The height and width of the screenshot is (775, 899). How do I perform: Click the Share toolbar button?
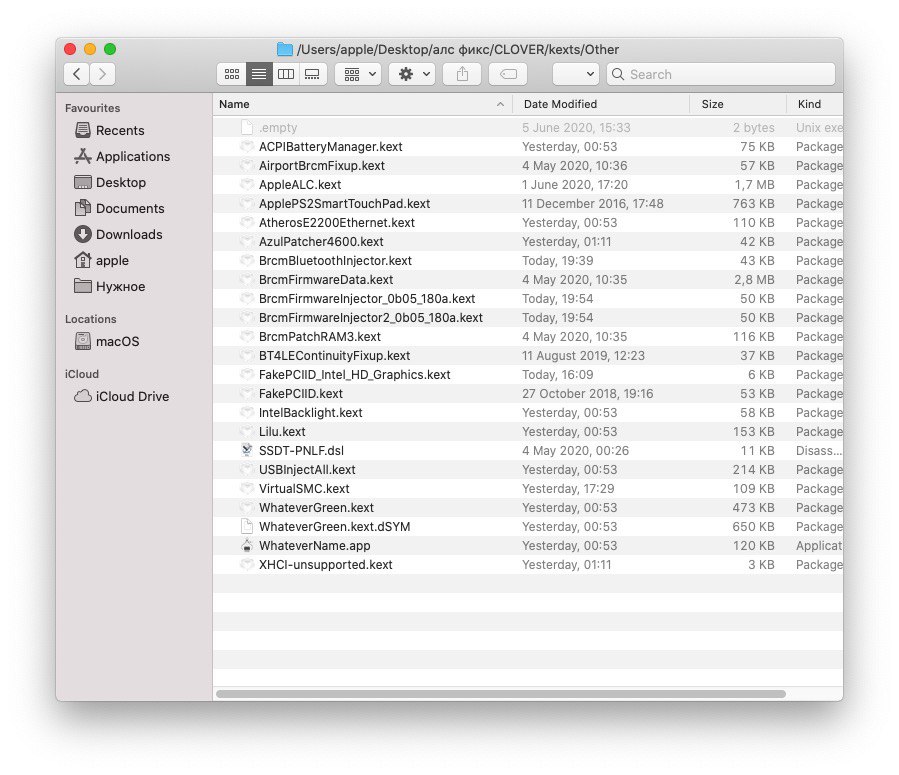pyautogui.click(x=462, y=74)
